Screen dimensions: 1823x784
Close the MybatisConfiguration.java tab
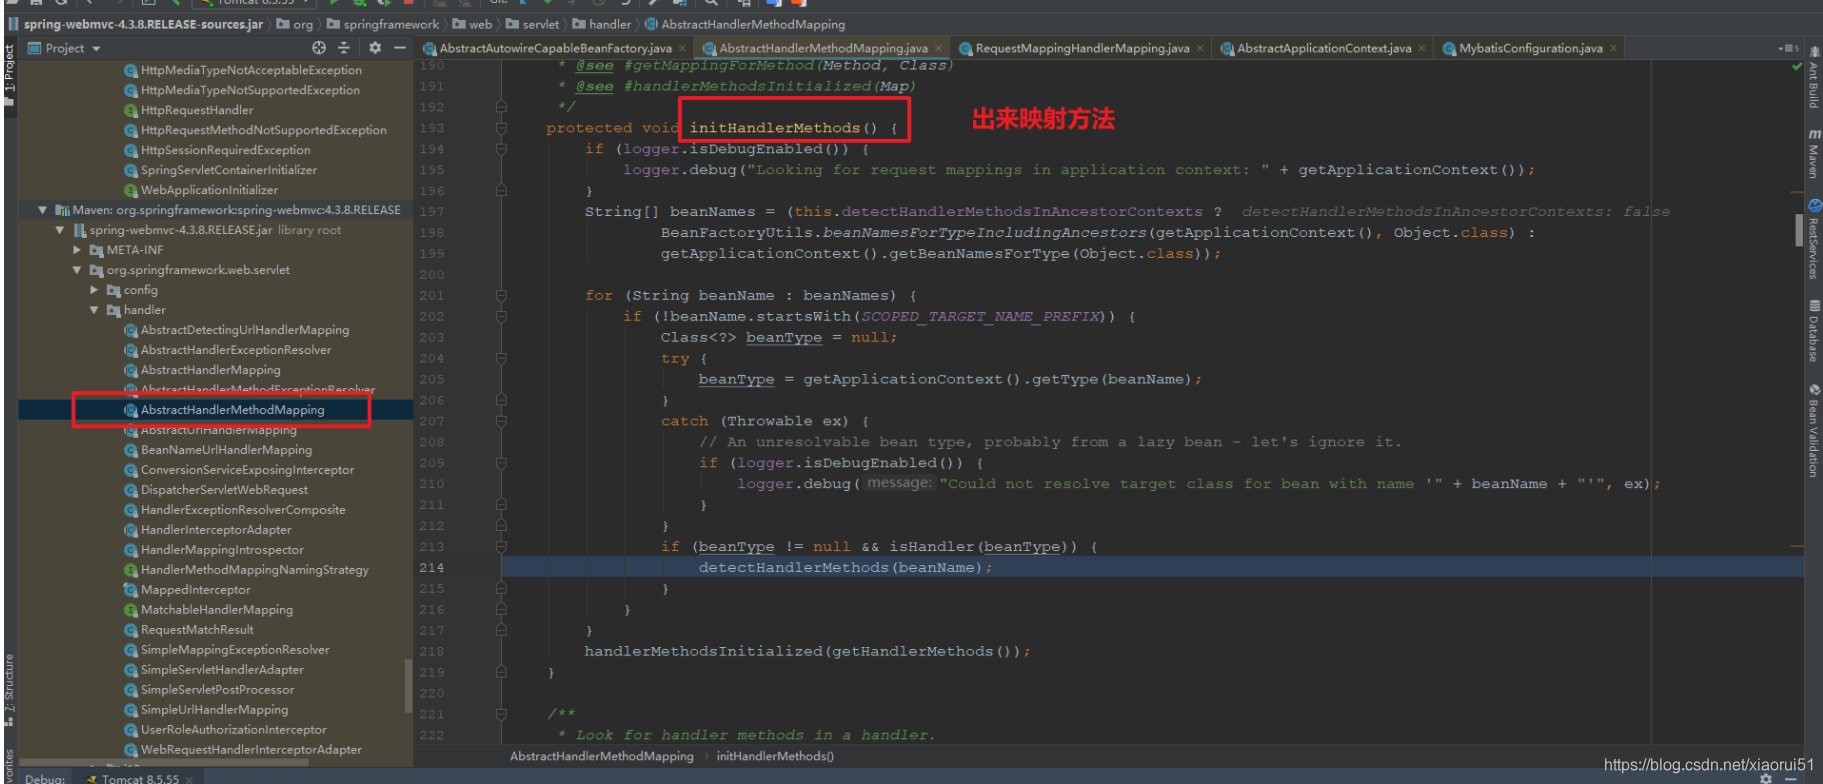[x=1613, y=48]
